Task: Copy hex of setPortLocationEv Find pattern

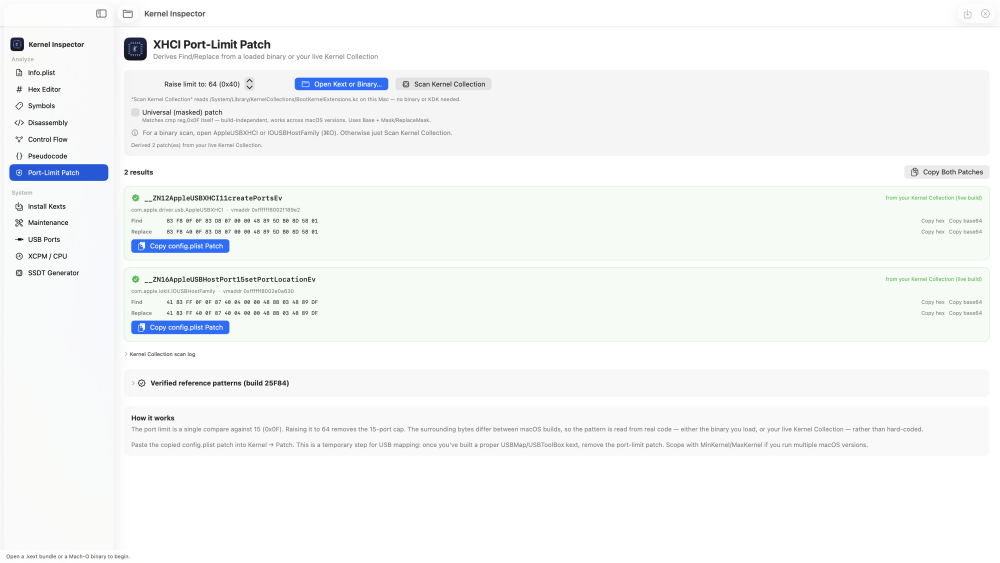Action: coord(932,302)
